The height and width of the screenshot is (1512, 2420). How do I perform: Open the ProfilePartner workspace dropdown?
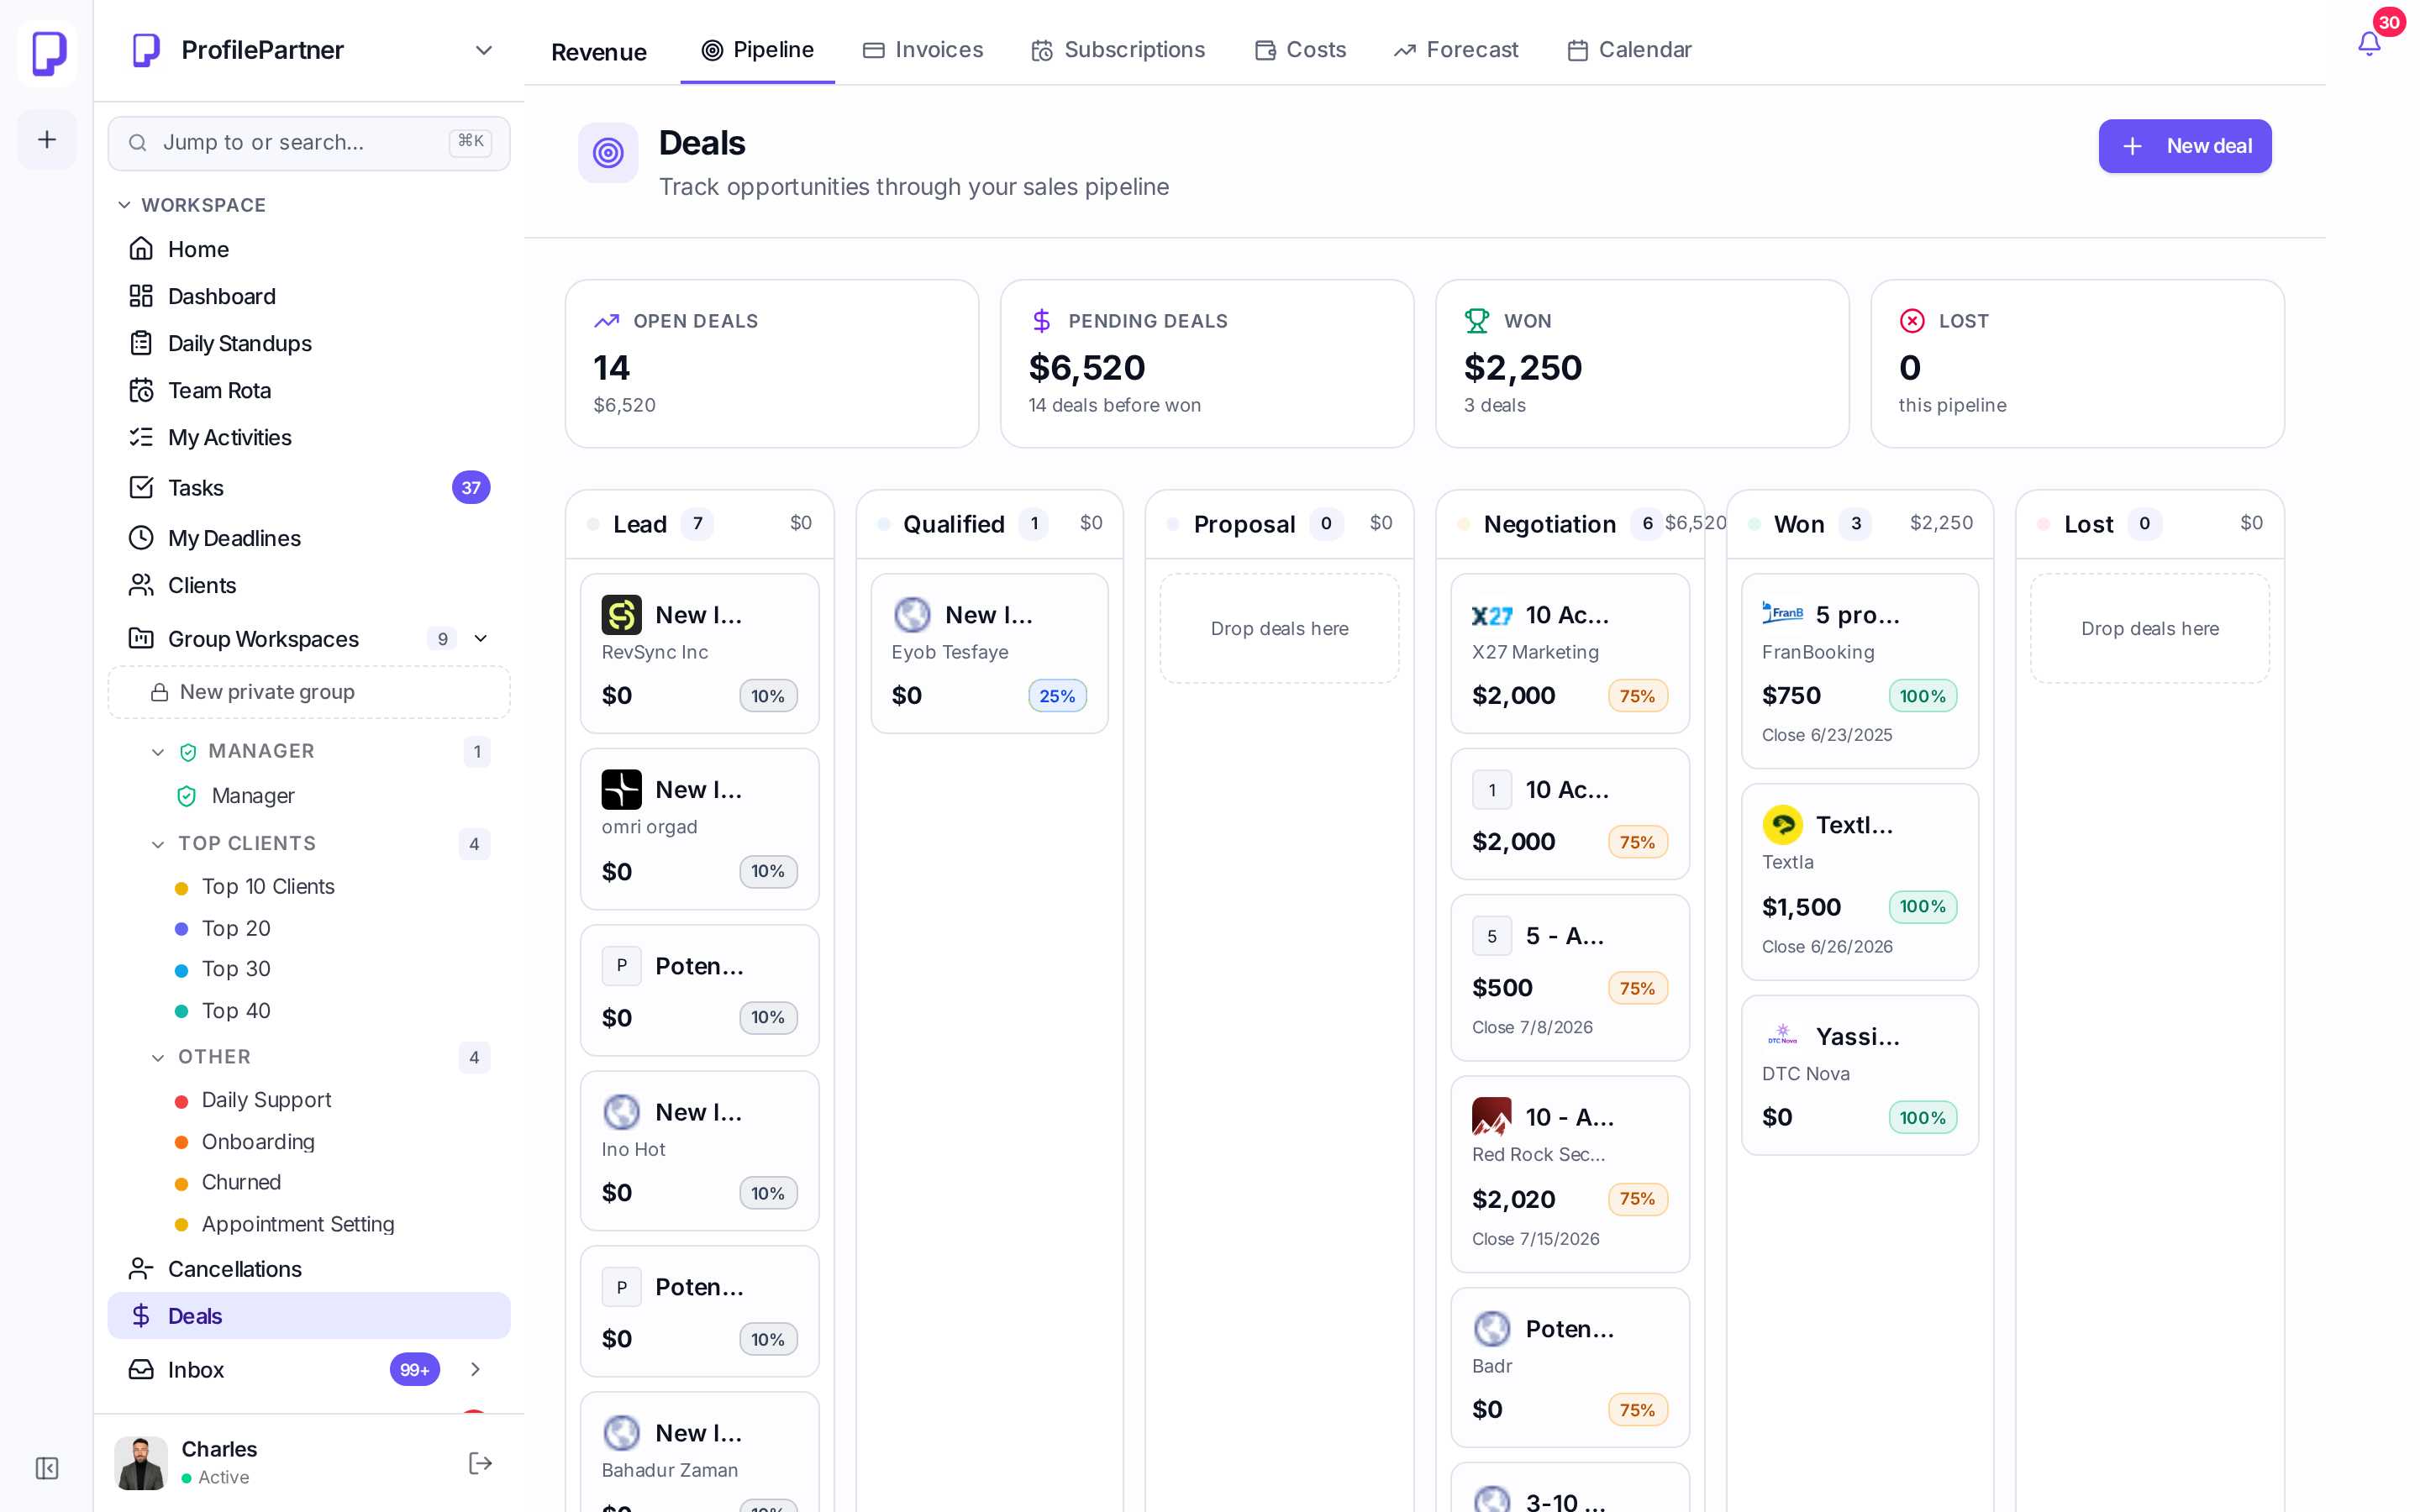(484, 50)
